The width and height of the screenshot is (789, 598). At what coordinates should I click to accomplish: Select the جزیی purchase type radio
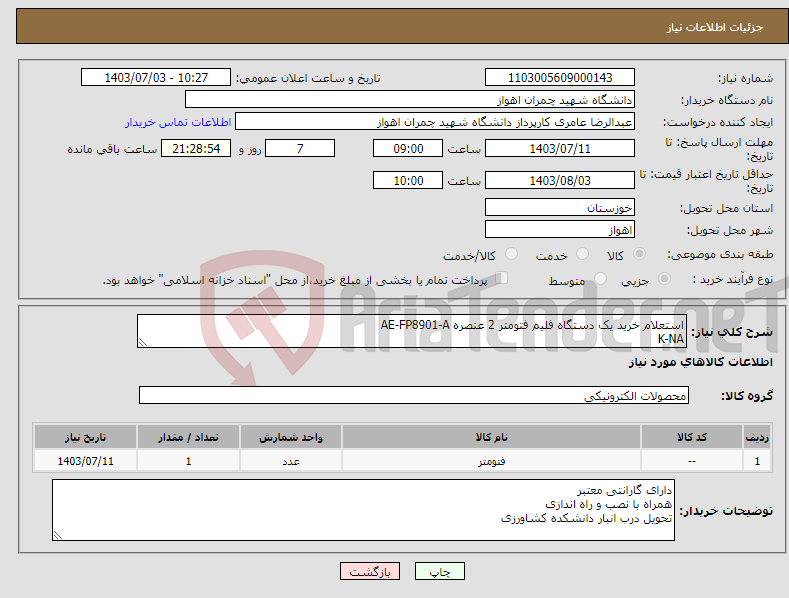pyautogui.click(x=664, y=279)
